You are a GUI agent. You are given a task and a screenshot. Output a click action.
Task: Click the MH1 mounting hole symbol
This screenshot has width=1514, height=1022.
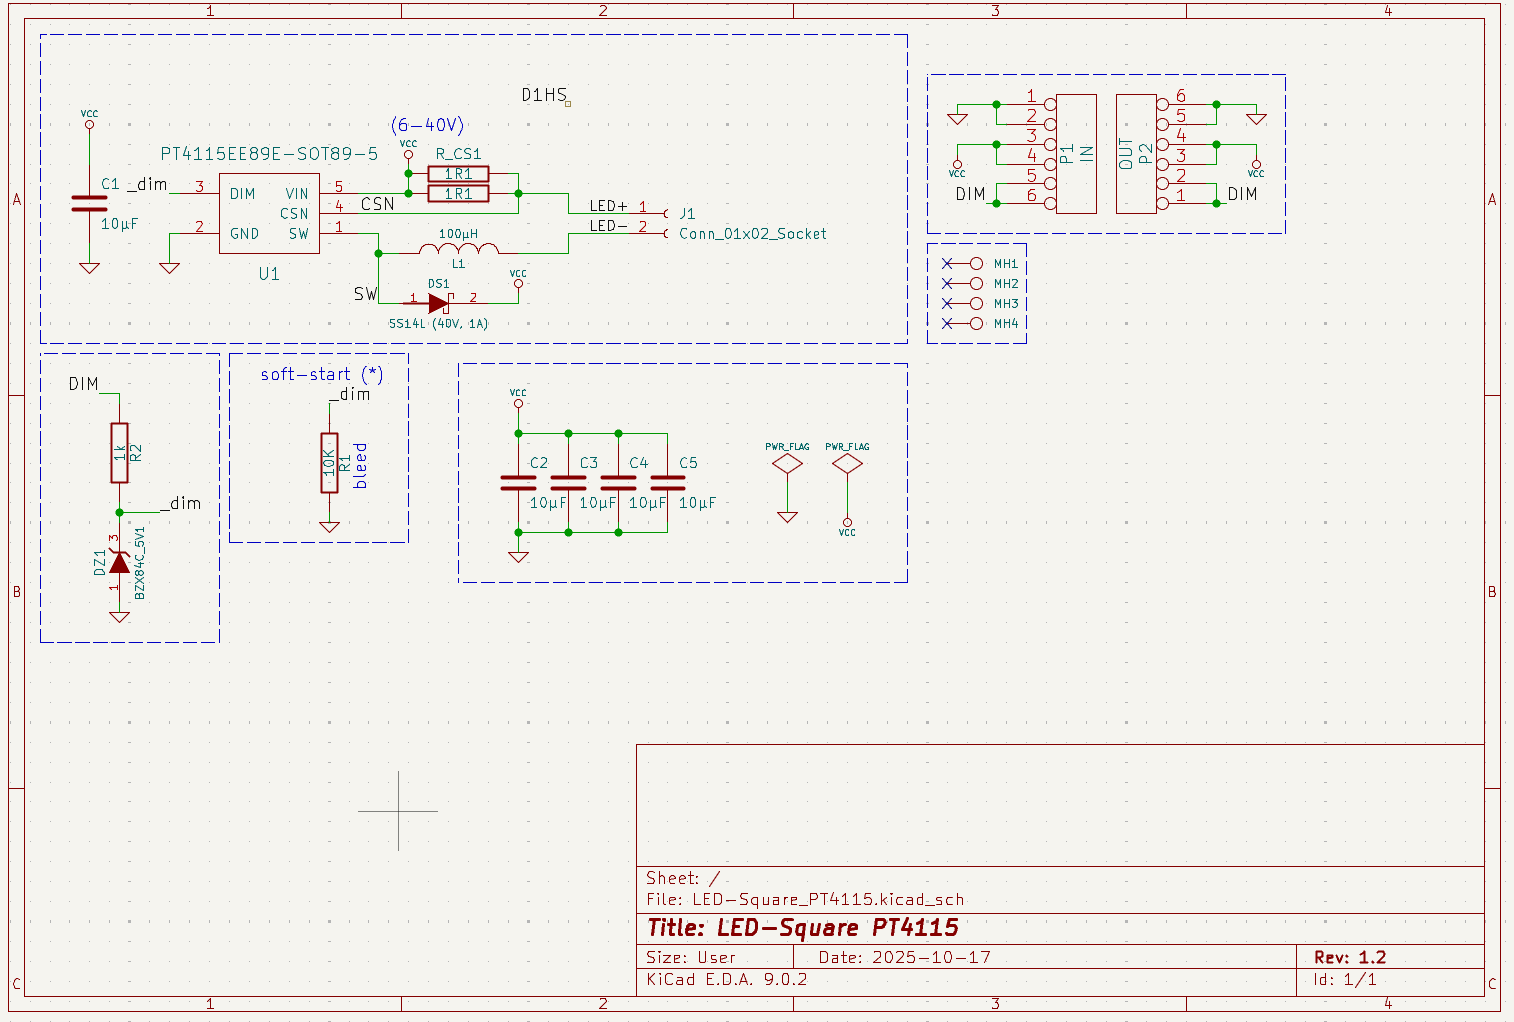[976, 264]
